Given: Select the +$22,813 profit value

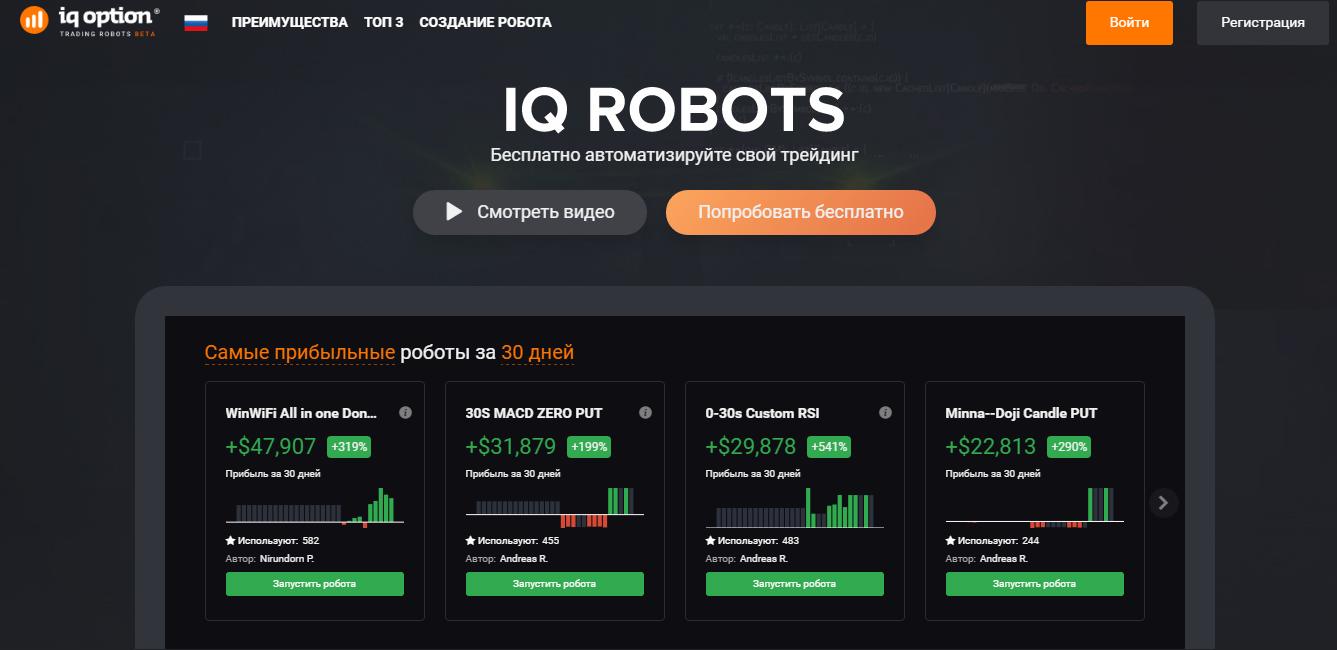Looking at the screenshot, I should [991, 447].
